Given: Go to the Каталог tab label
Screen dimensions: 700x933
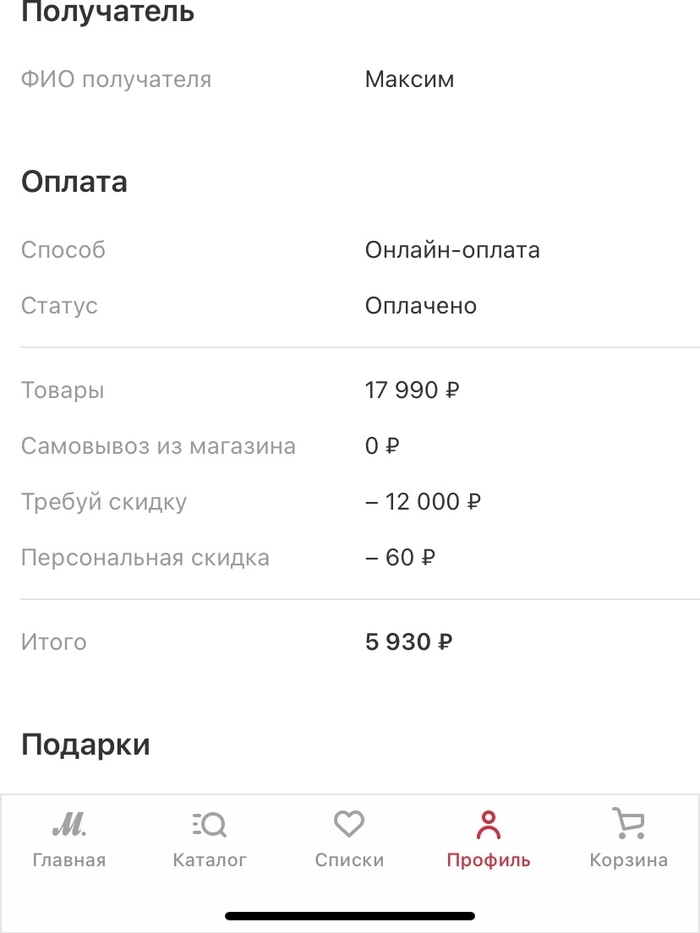Looking at the screenshot, I should (209, 860).
